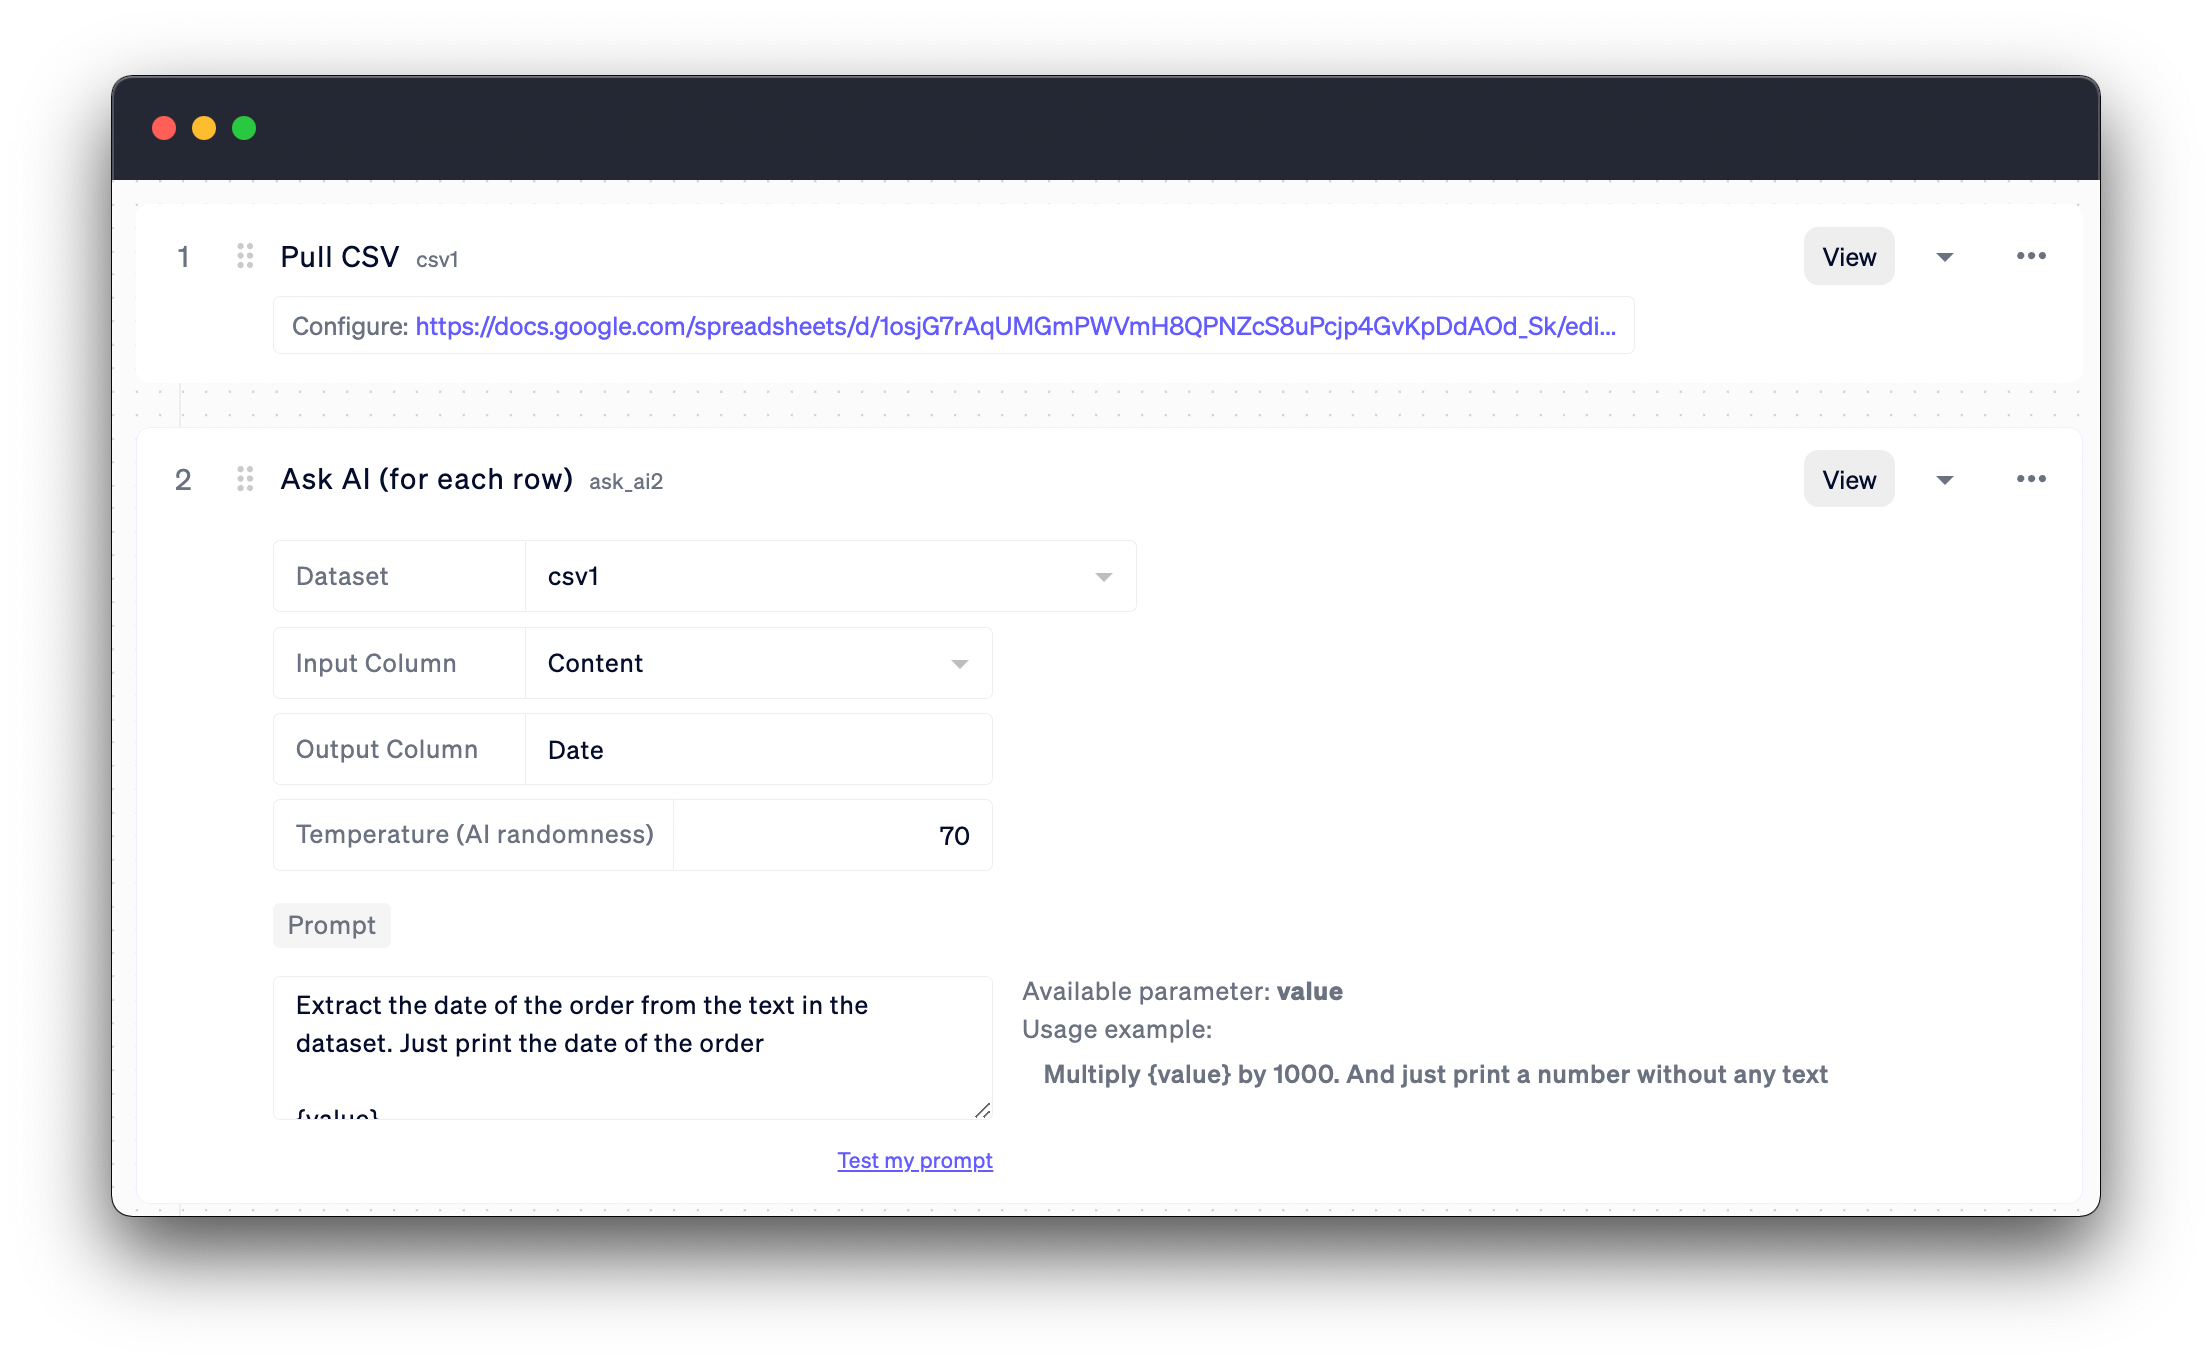Image resolution: width=2212 pixels, height=1364 pixels.
Task: Click the drag handle of Pull CSV step
Action: click(245, 257)
